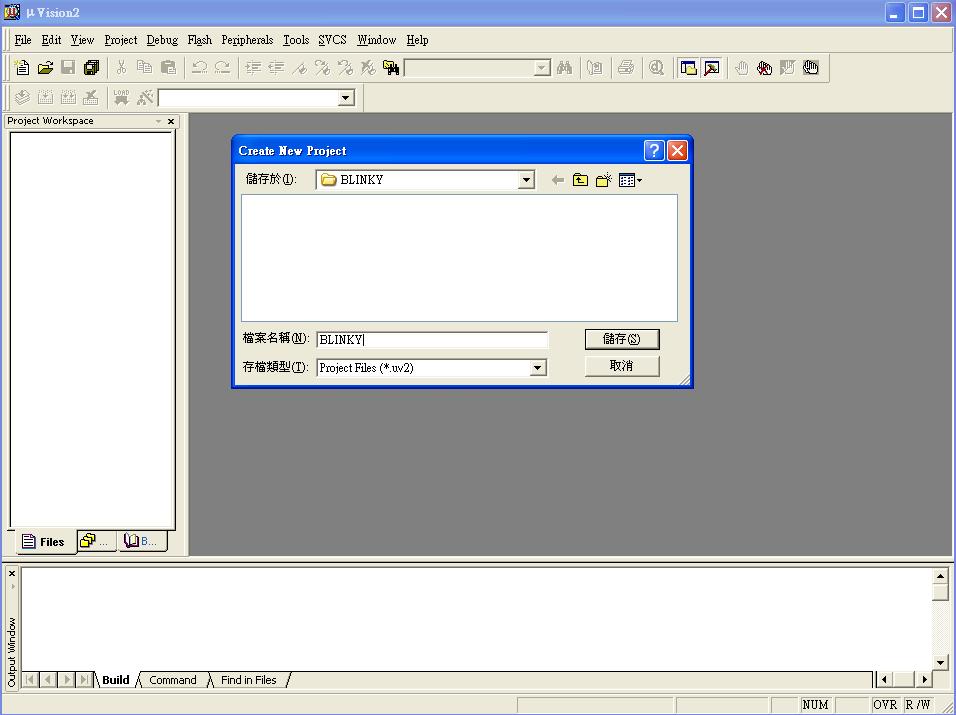Open the Project menu
The image size is (956, 715).
tap(120, 40)
